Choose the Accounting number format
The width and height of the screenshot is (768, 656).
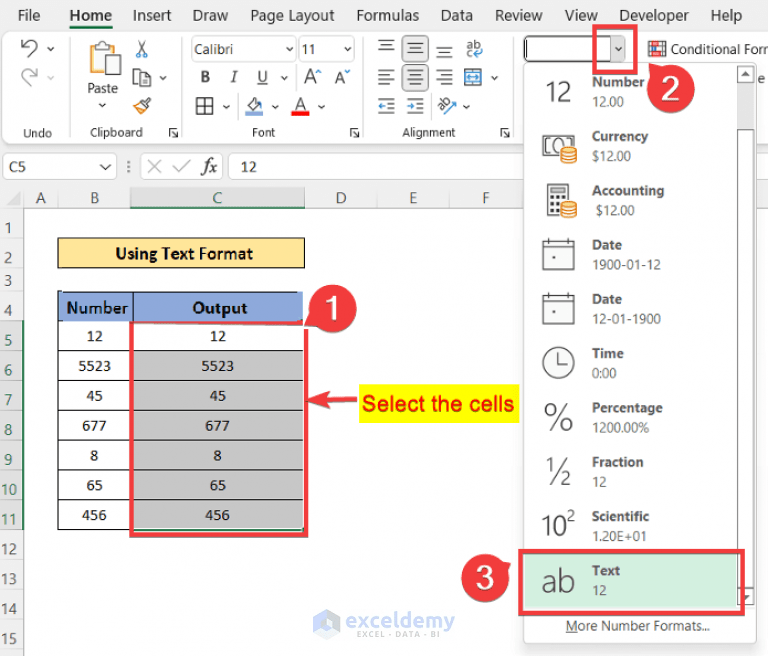(x=631, y=200)
